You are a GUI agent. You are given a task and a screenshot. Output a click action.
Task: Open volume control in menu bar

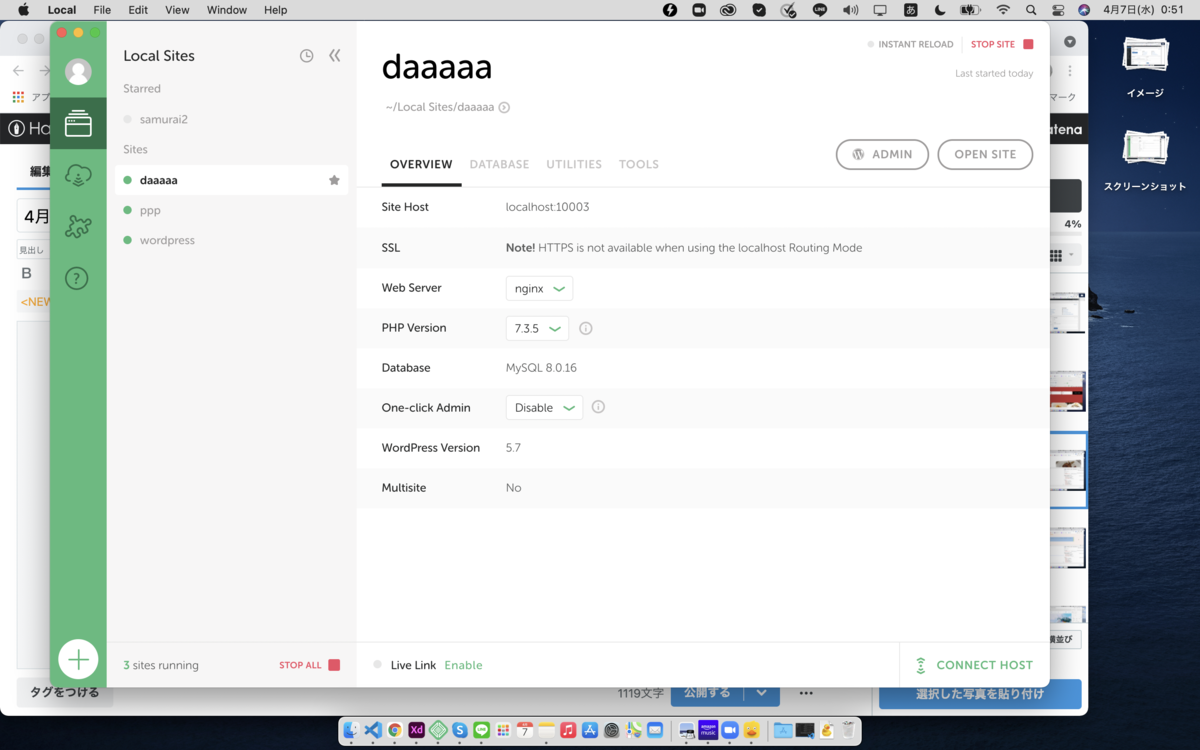pyautogui.click(x=851, y=10)
